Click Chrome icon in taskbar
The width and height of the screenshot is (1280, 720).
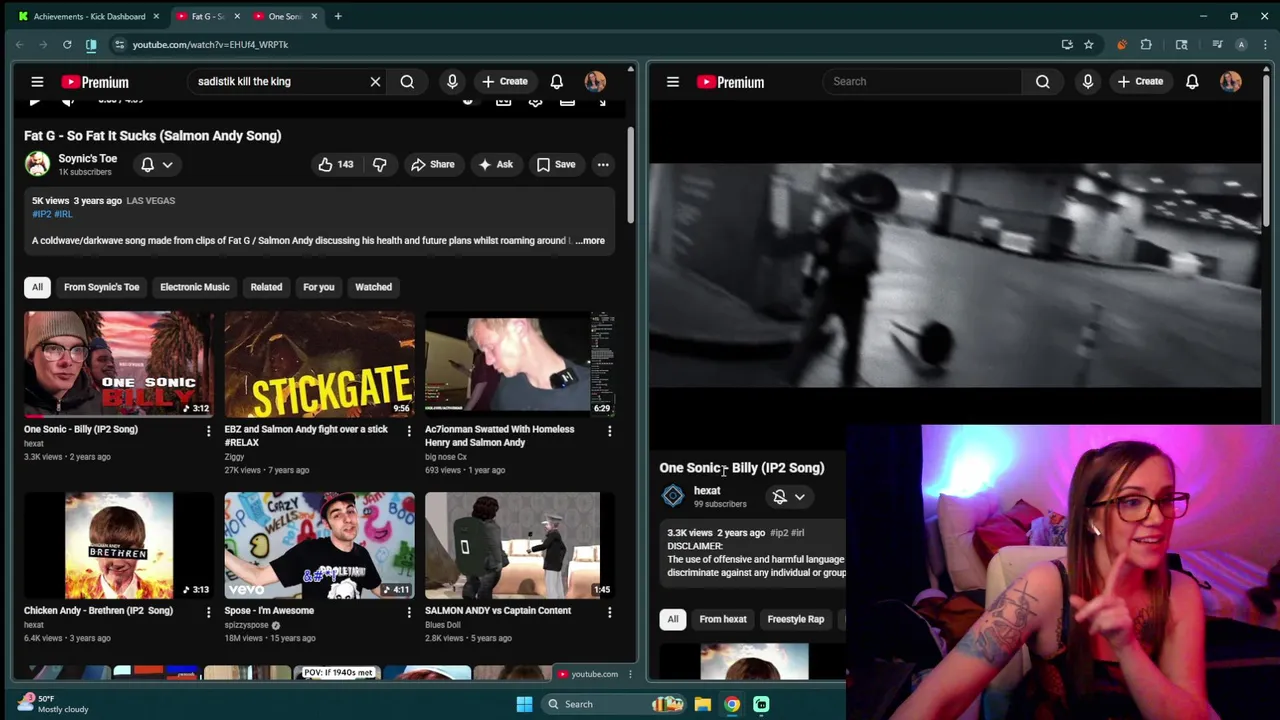[x=732, y=704]
